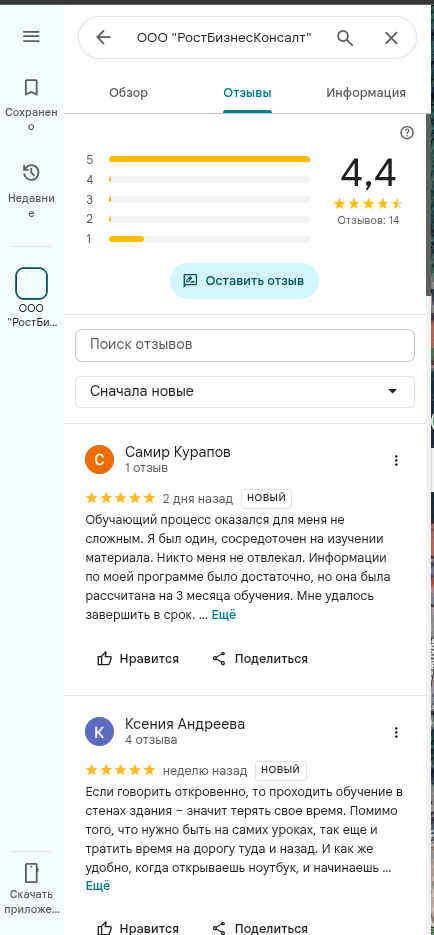Click the "1 отзыв" text under Самир Курапов
434x935 pixels.
pyautogui.click(x=146, y=468)
